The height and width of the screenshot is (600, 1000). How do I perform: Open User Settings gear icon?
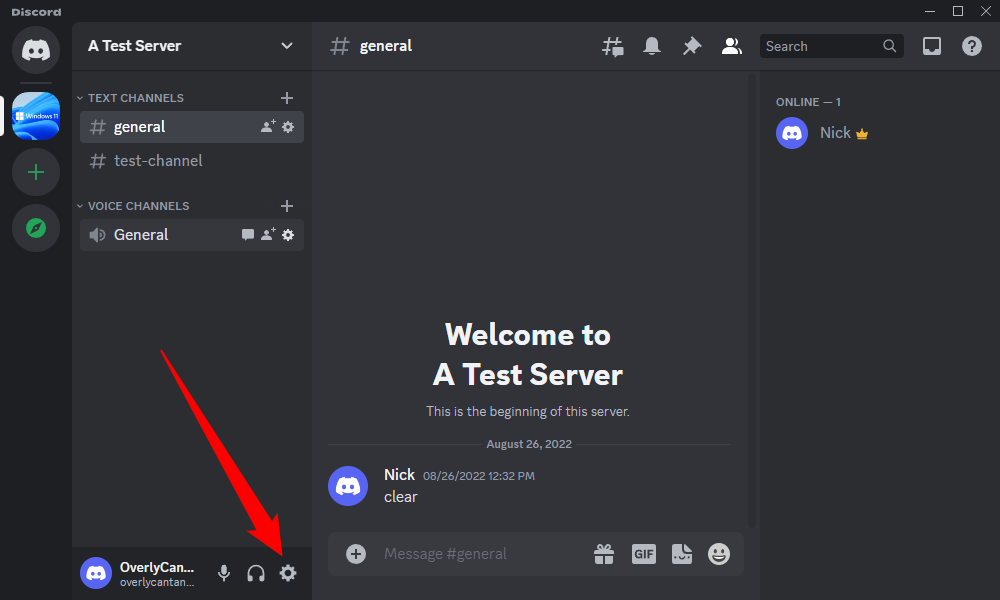[288, 573]
